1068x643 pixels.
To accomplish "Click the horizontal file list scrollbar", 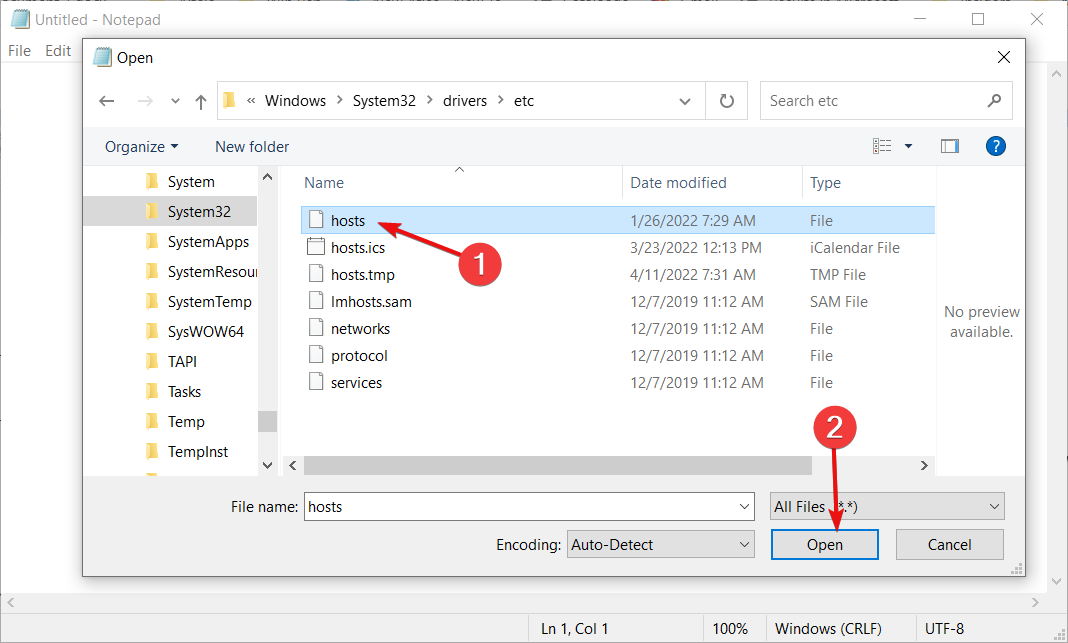I will coord(558,465).
